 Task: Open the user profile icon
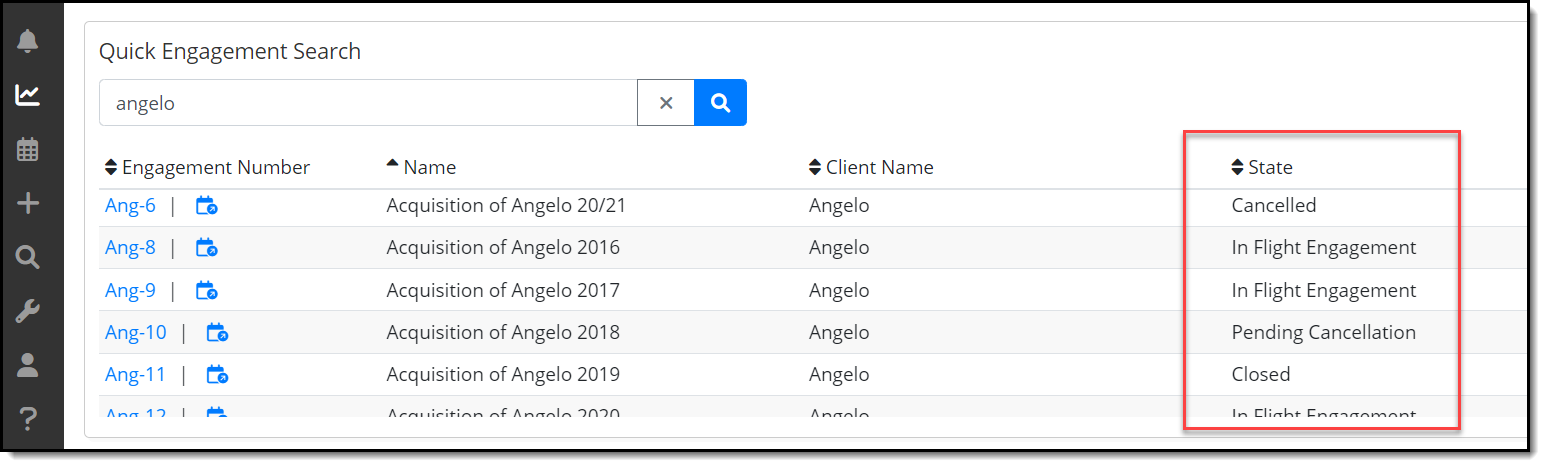[x=28, y=365]
